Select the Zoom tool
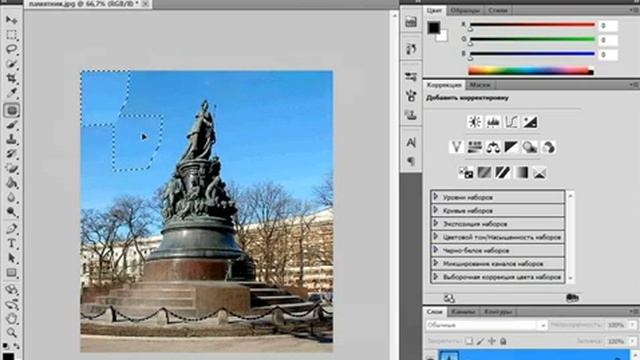 pyautogui.click(x=11, y=333)
